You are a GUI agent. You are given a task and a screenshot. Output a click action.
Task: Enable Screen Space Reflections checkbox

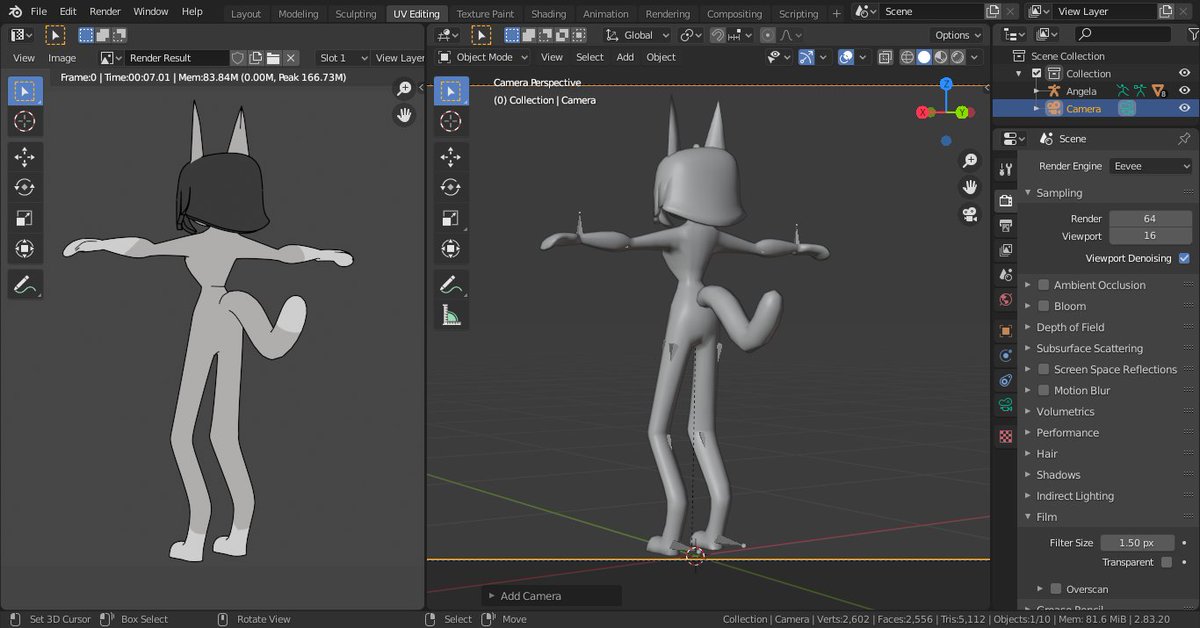coord(1043,369)
